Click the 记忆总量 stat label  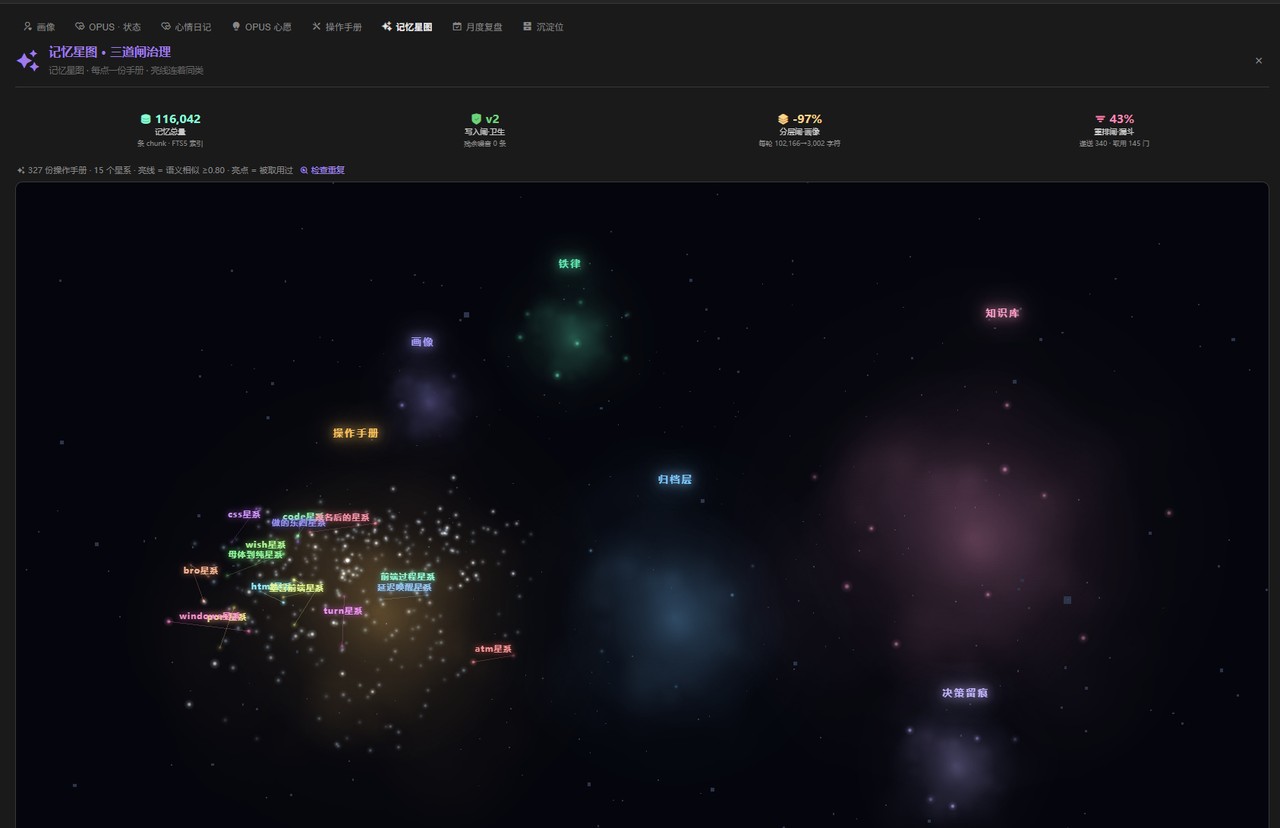click(x=170, y=132)
